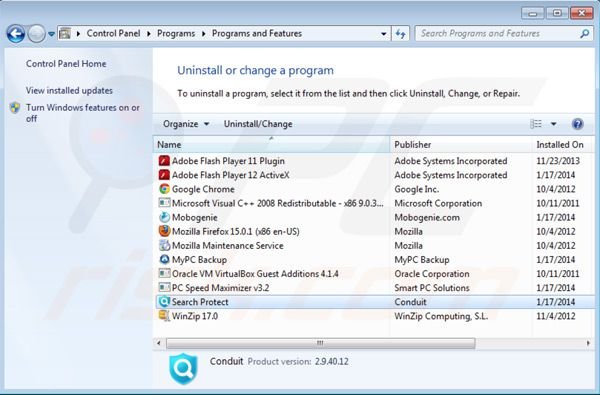
Task: Click the Refresh button beside address bar
Action: [401, 34]
